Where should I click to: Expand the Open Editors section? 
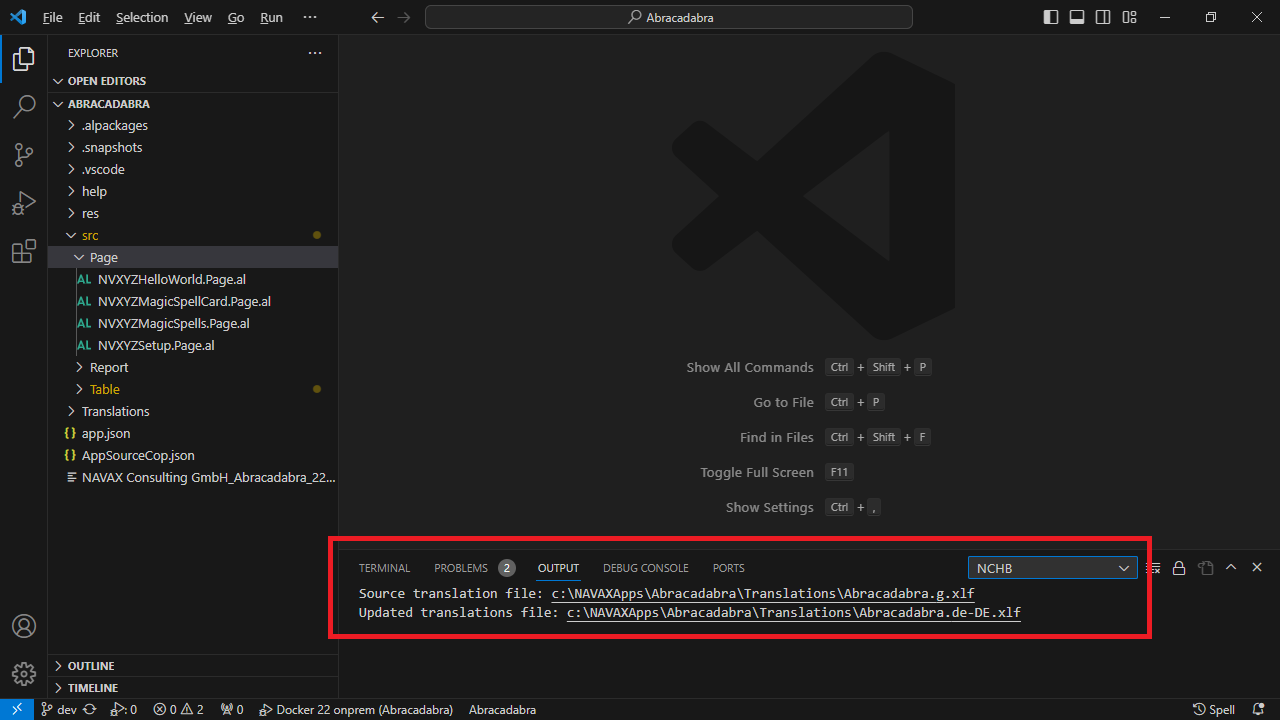193,81
